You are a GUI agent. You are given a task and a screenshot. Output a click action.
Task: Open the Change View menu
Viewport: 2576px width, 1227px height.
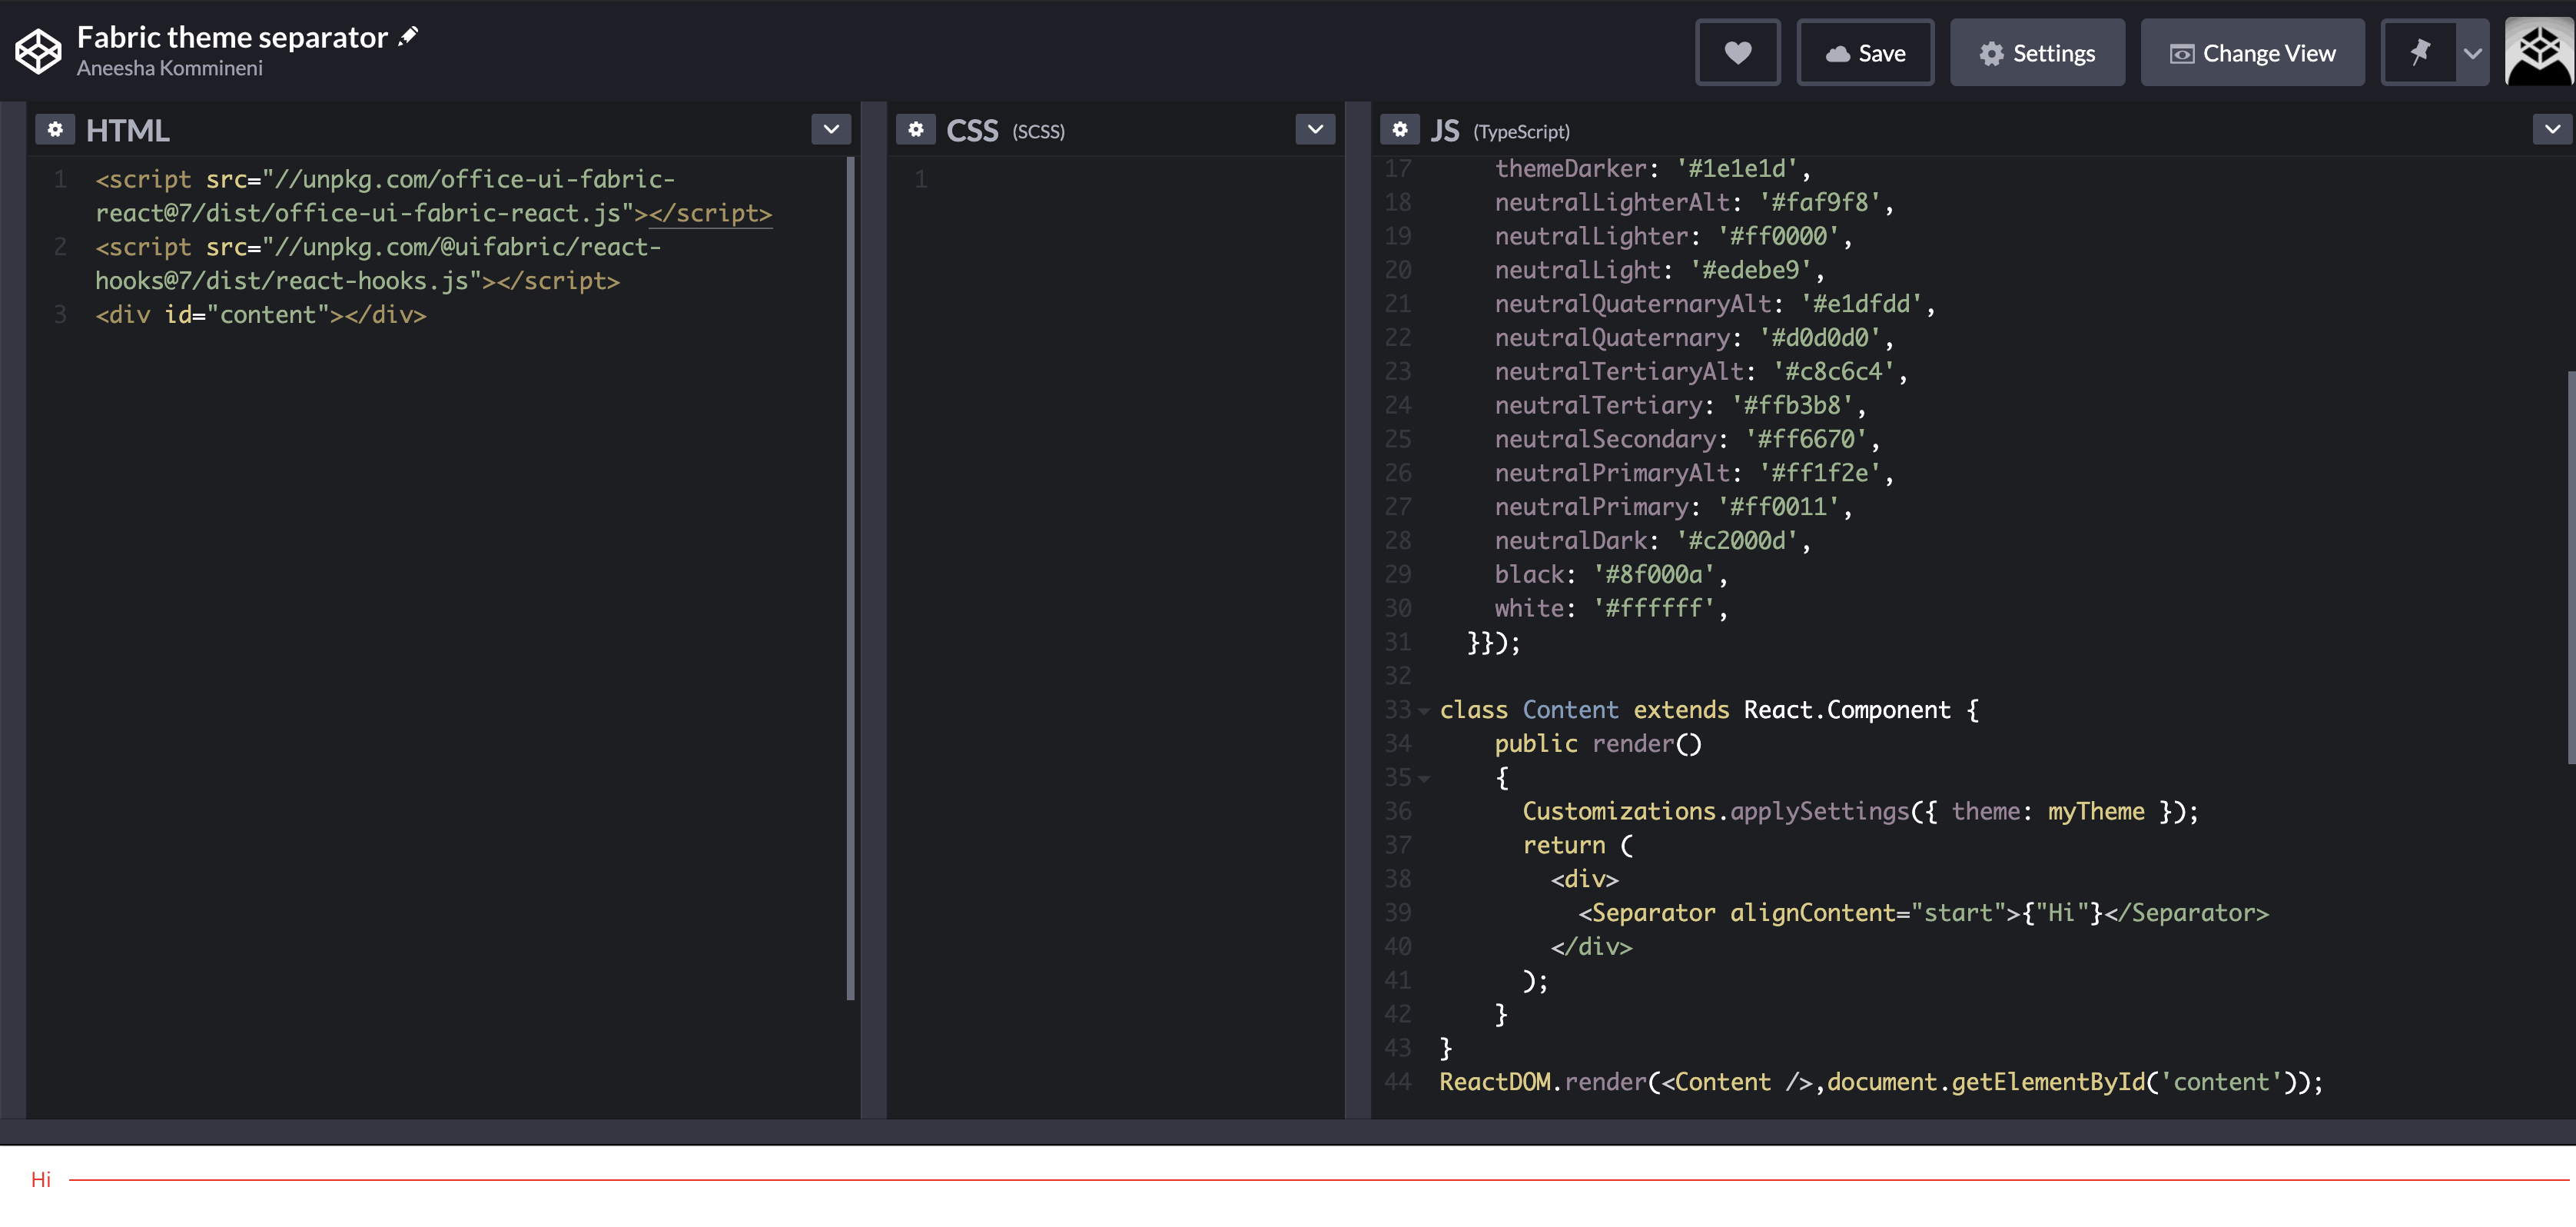tap(2252, 53)
